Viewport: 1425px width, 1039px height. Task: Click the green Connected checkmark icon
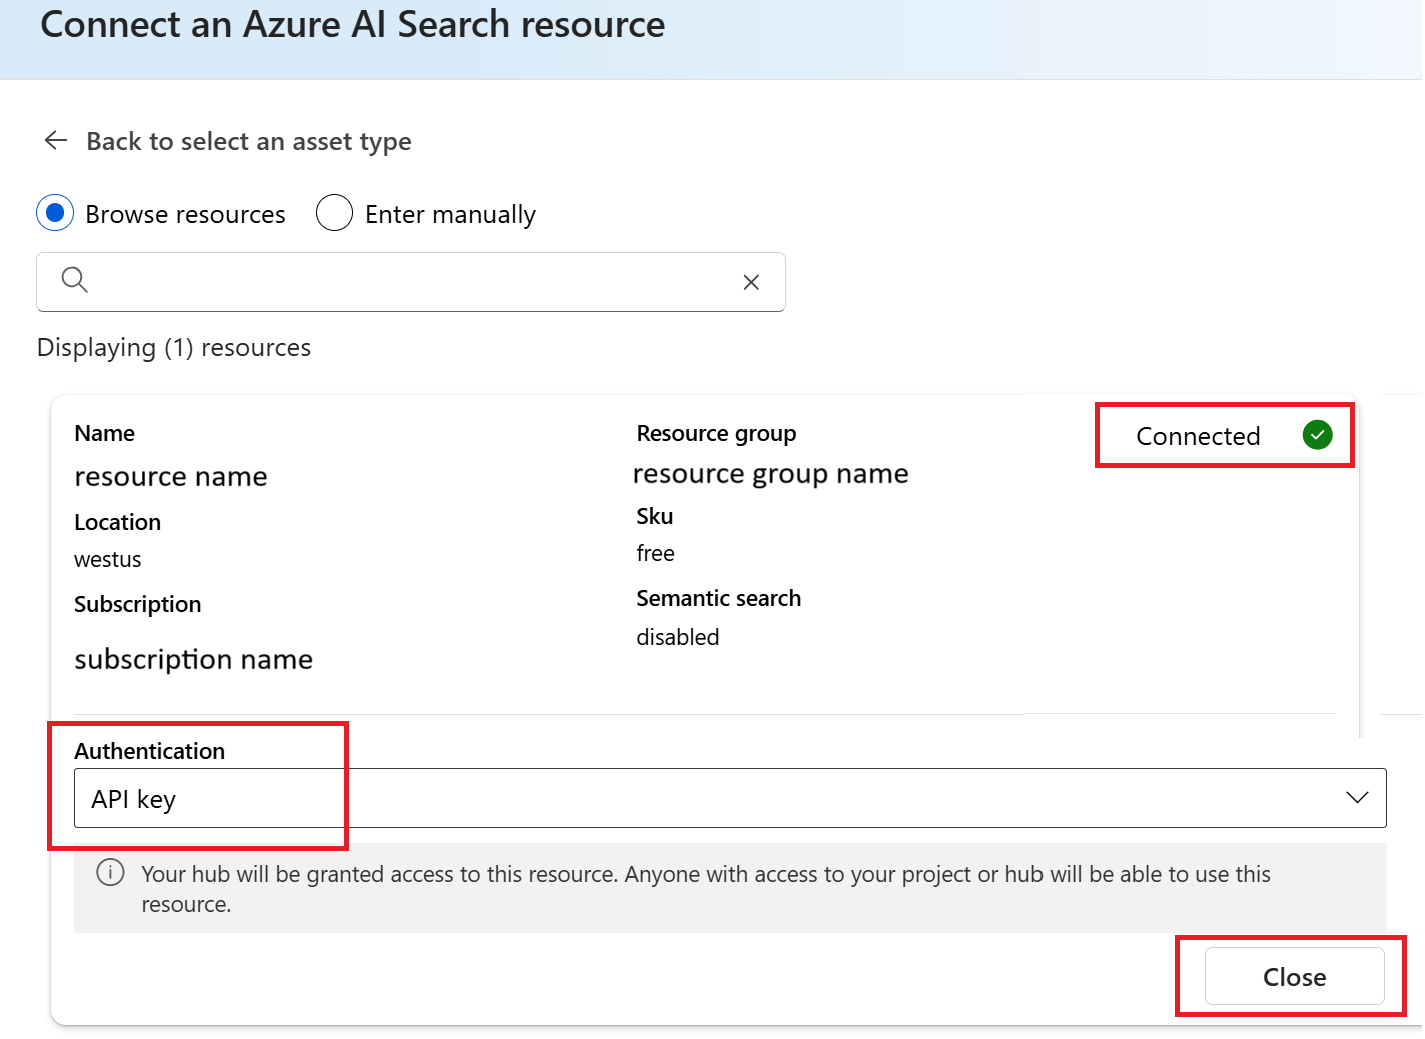(x=1317, y=435)
